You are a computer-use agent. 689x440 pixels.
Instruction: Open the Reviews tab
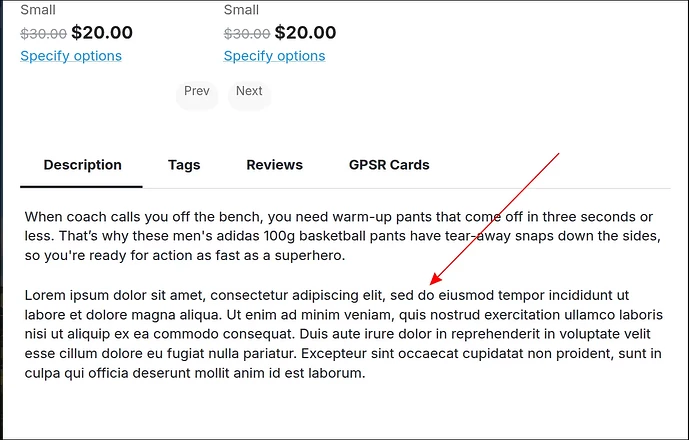tap(274, 165)
